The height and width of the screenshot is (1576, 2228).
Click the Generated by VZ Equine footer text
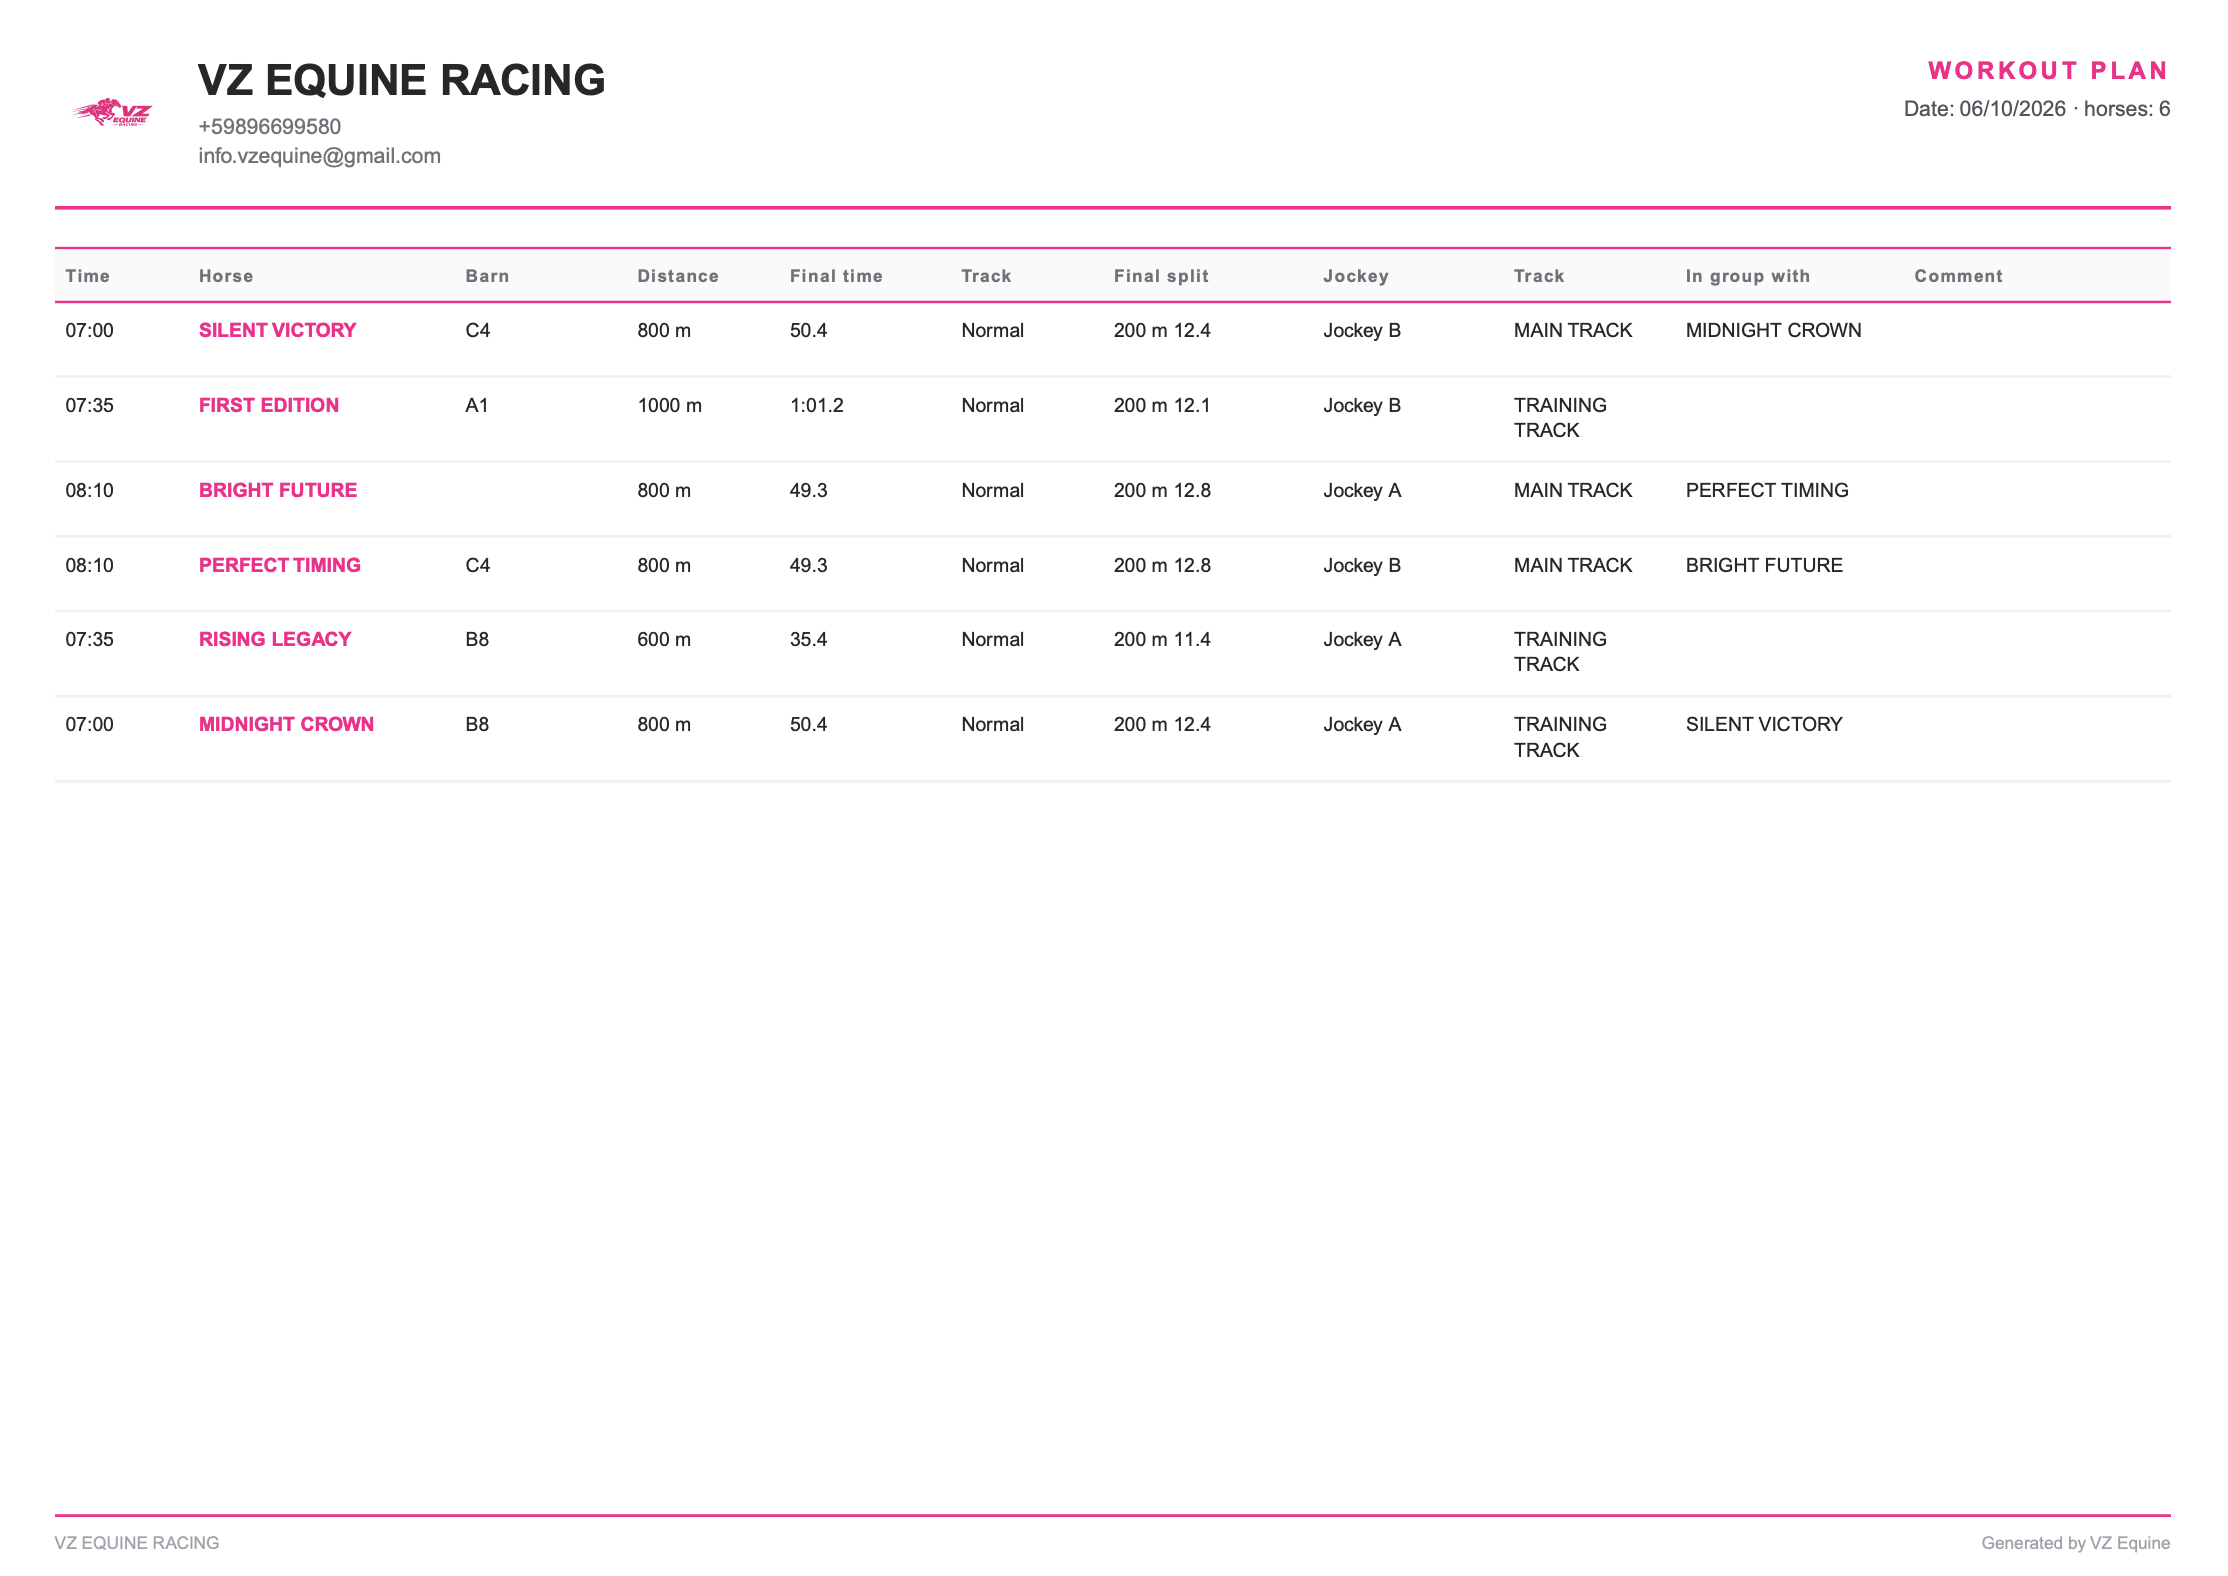pyautogui.click(x=2076, y=1543)
